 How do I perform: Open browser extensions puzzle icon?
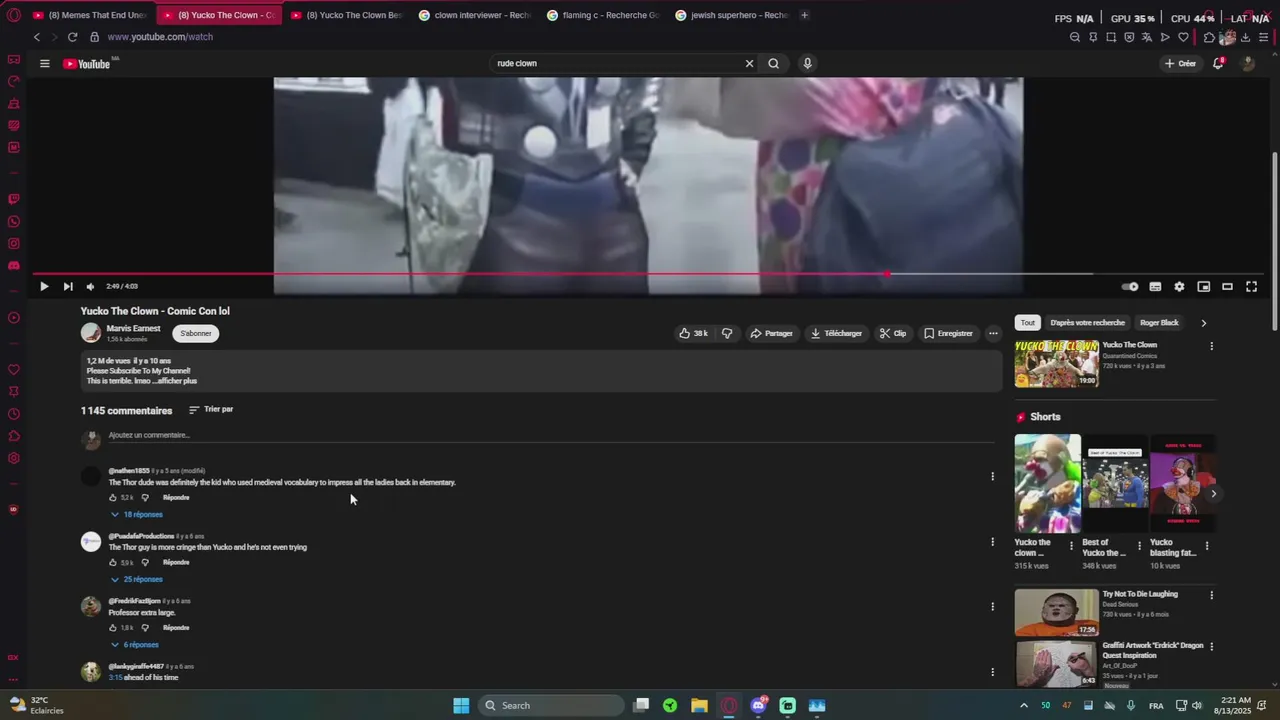(1209, 37)
